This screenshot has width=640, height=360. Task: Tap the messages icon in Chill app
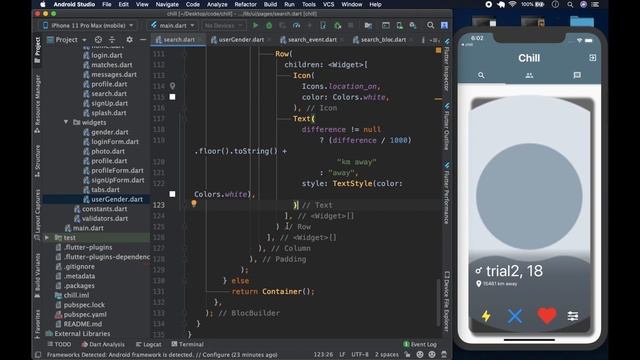(x=577, y=76)
